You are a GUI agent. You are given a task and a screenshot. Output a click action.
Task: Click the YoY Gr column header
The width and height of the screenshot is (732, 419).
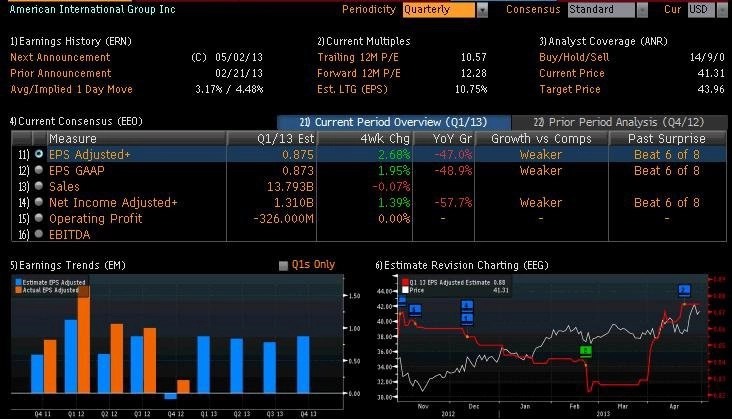(444, 139)
